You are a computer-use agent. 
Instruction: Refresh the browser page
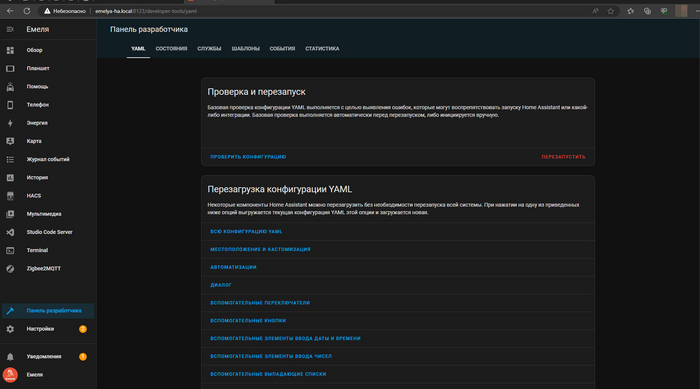(x=27, y=11)
